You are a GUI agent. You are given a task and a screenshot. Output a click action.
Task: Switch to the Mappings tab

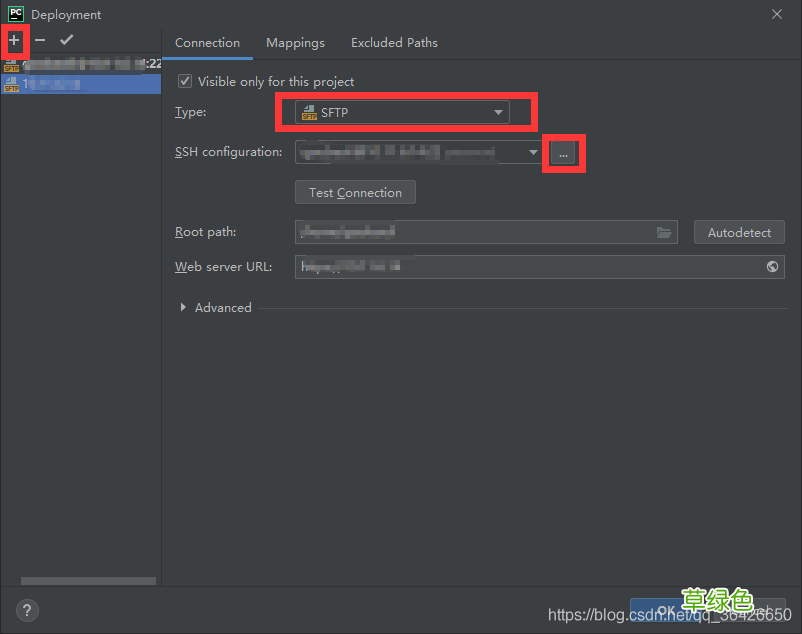pos(295,43)
